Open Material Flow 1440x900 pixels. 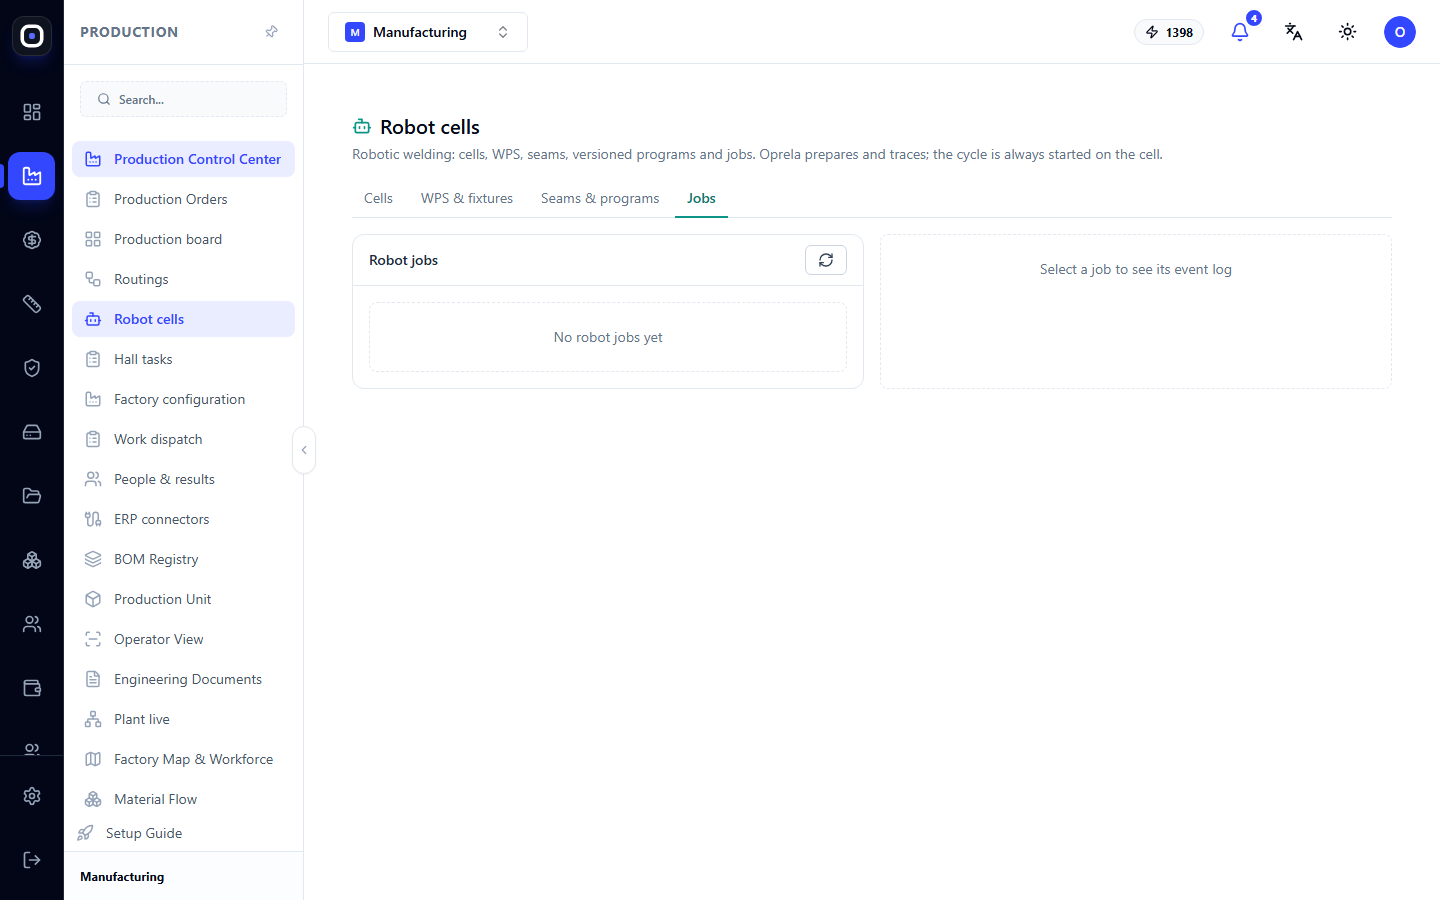pyautogui.click(x=183, y=799)
